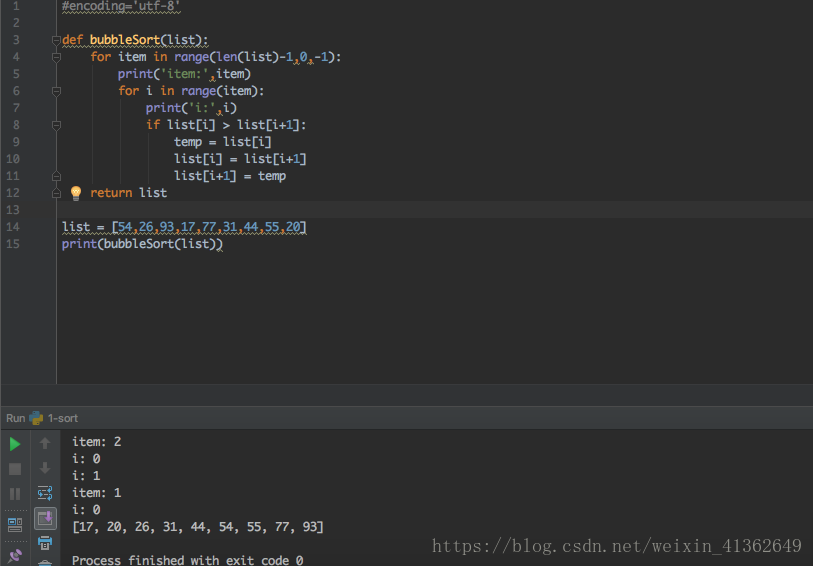Click the 'item: 1' output line
The height and width of the screenshot is (566, 813).
click(96, 493)
